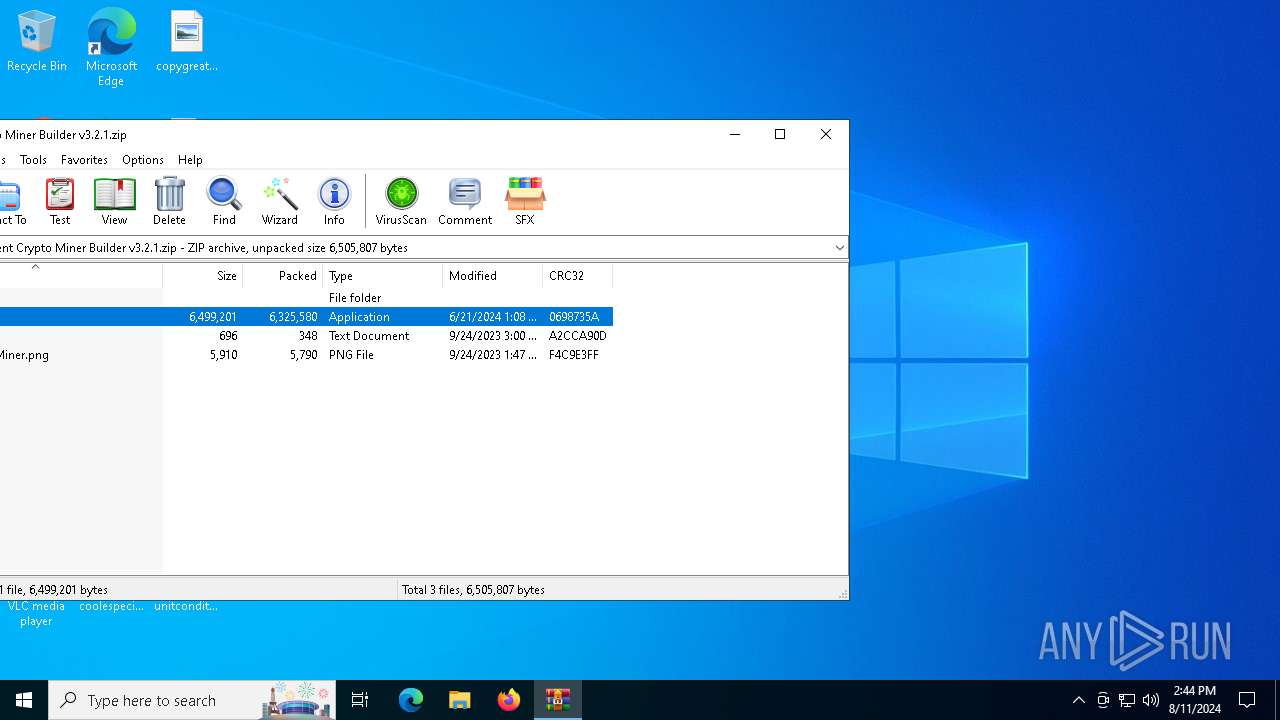Launch Firefox from the taskbar
This screenshot has width=1280, height=720.
click(509, 700)
